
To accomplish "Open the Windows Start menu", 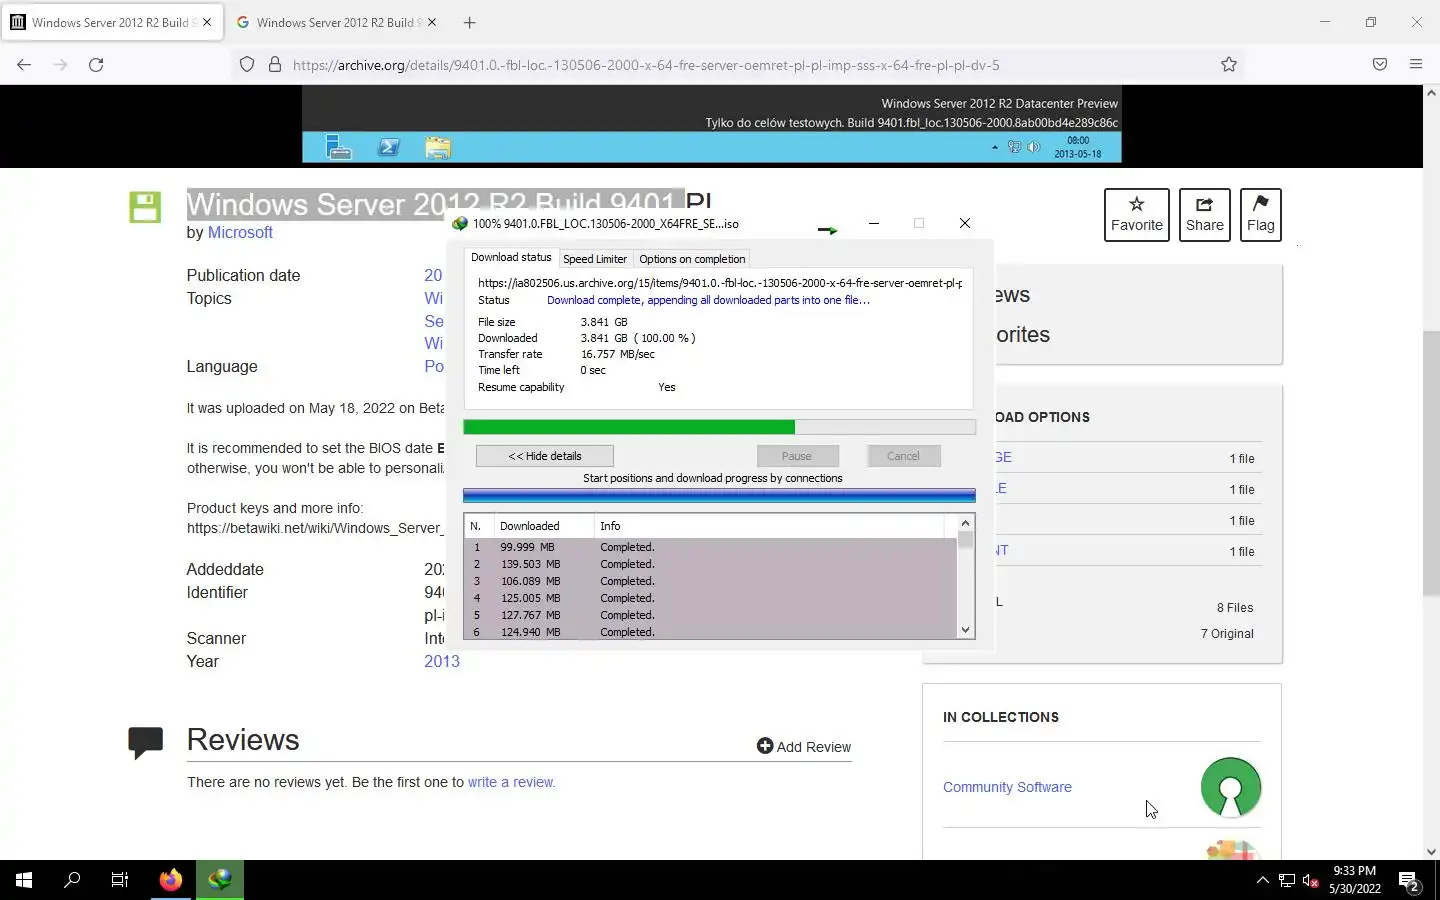I will (x=24, y=880).
